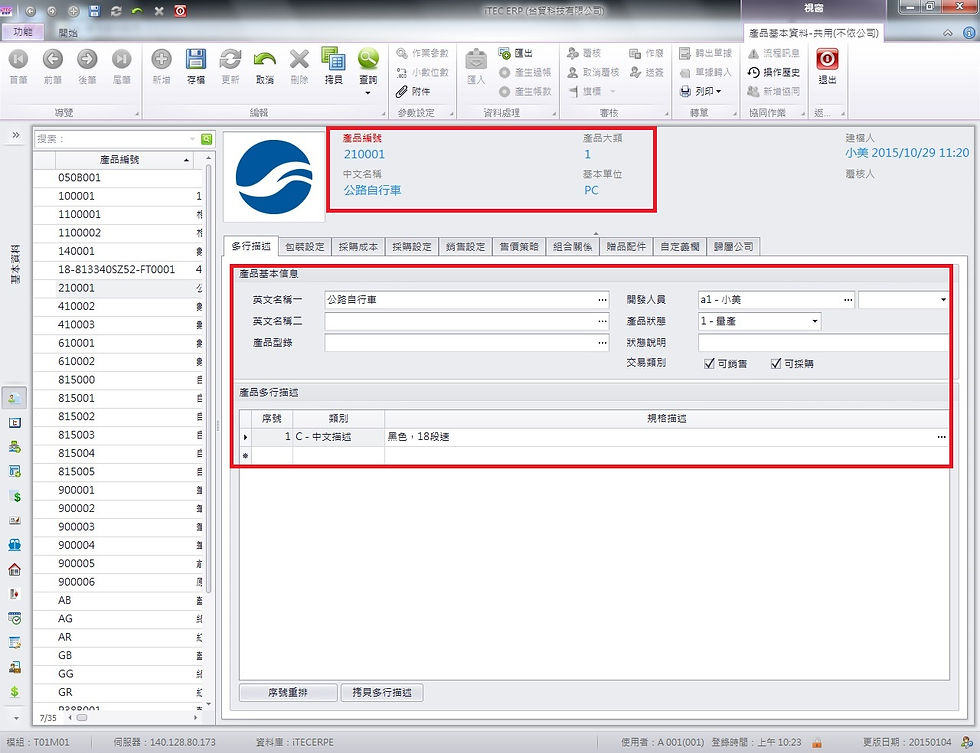Click the 列印 print icon

pos(686,92)
